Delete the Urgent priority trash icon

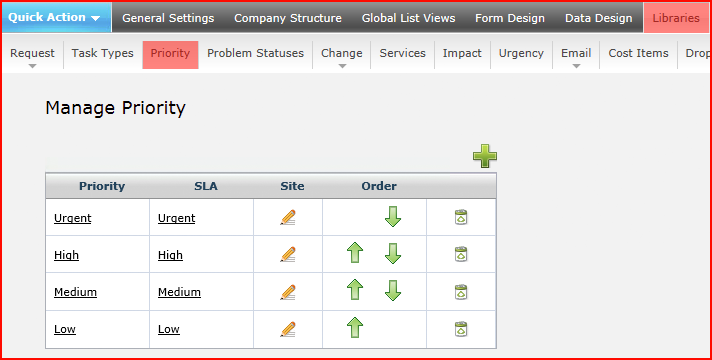(x=461, y=217)
